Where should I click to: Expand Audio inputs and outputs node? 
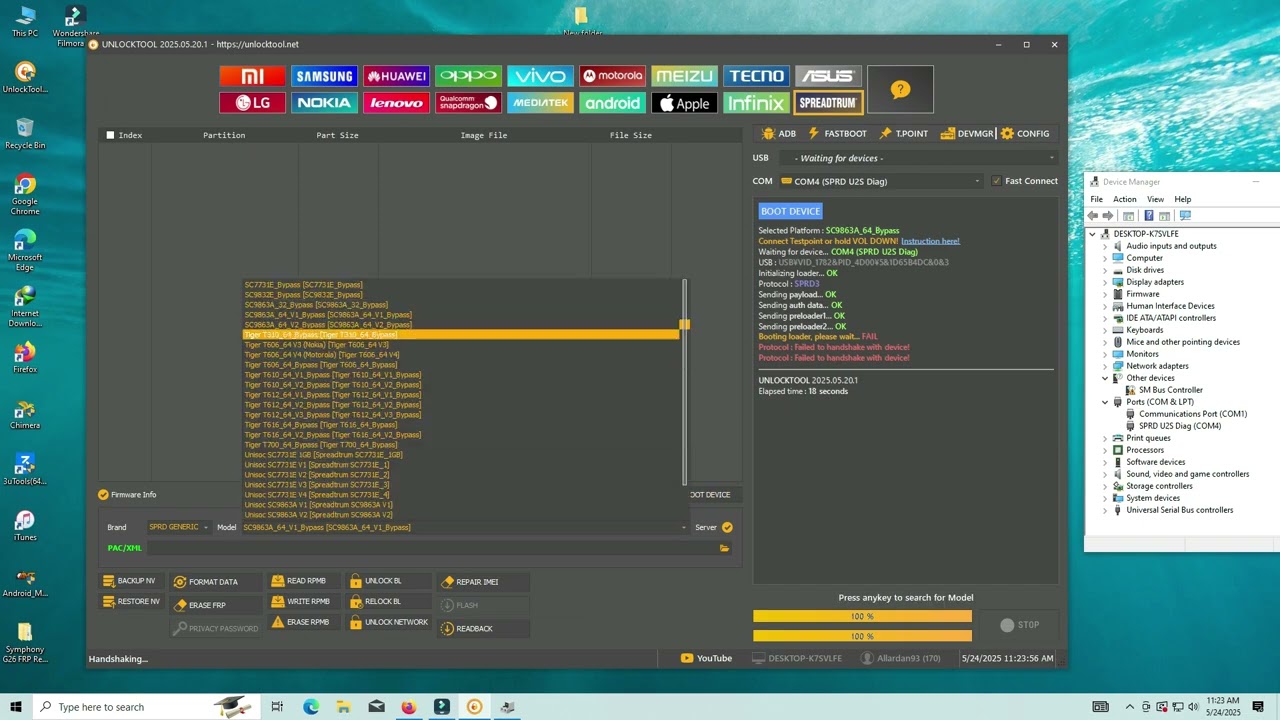point(1105,246)
